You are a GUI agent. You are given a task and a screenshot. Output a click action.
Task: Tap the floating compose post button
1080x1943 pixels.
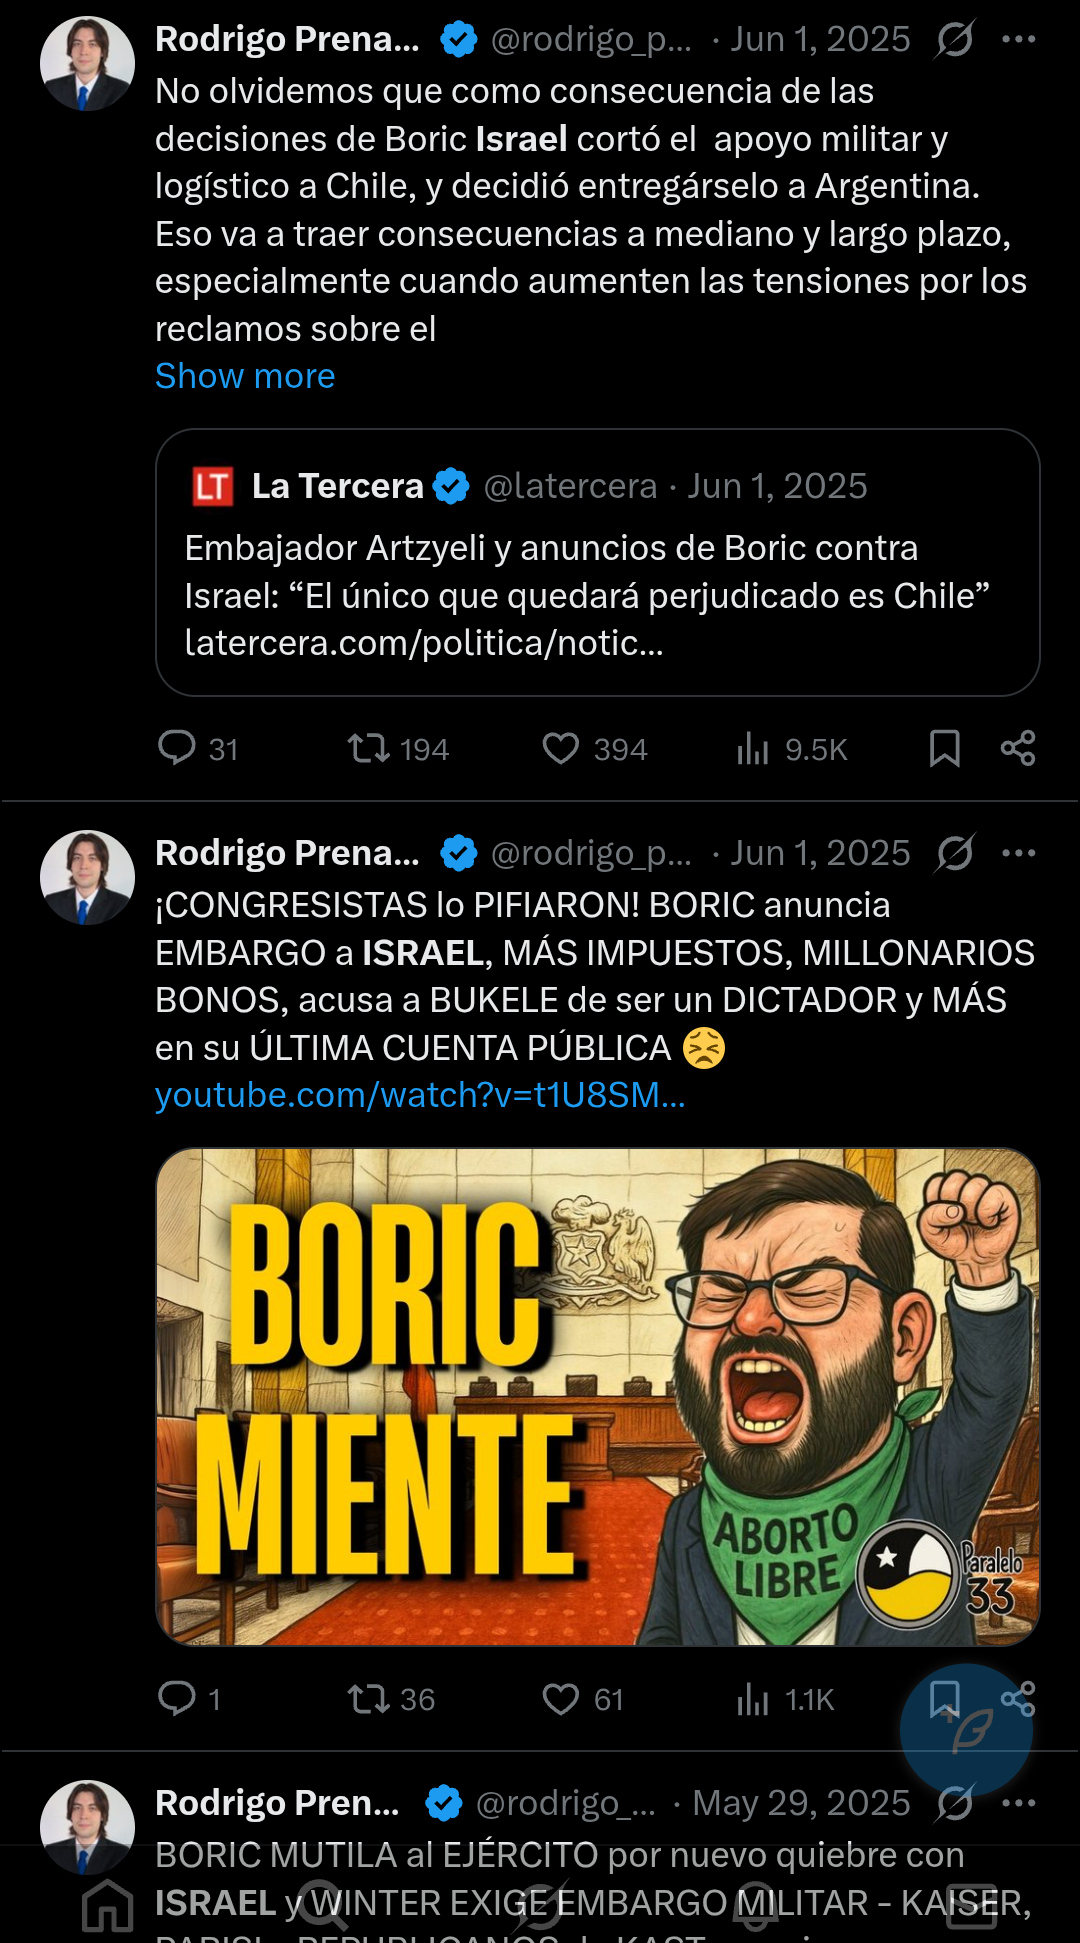(965, 1730)
